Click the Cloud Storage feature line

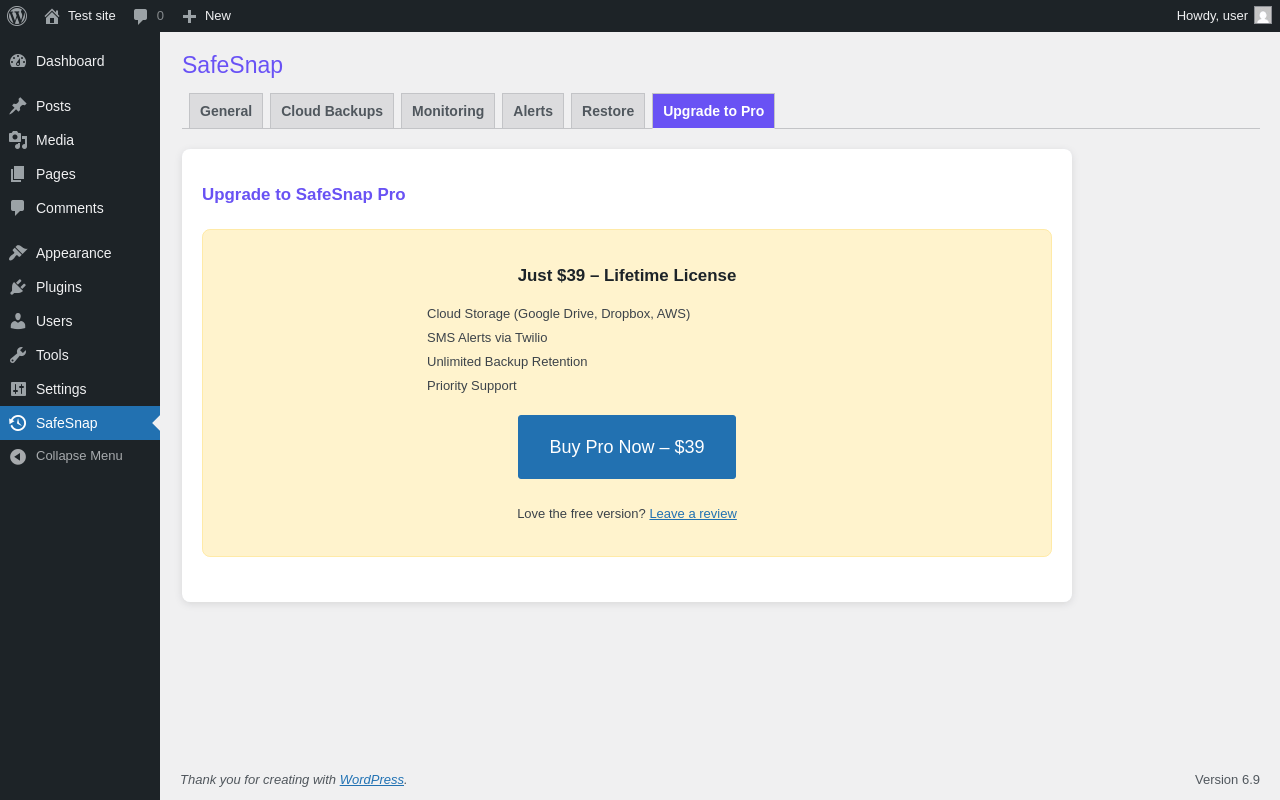click(x=558, y=314)
